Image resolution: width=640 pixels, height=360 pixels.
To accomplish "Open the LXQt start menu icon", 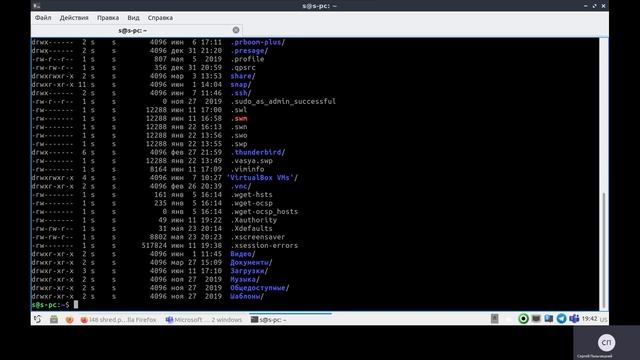I will click(x=38, y=319).
